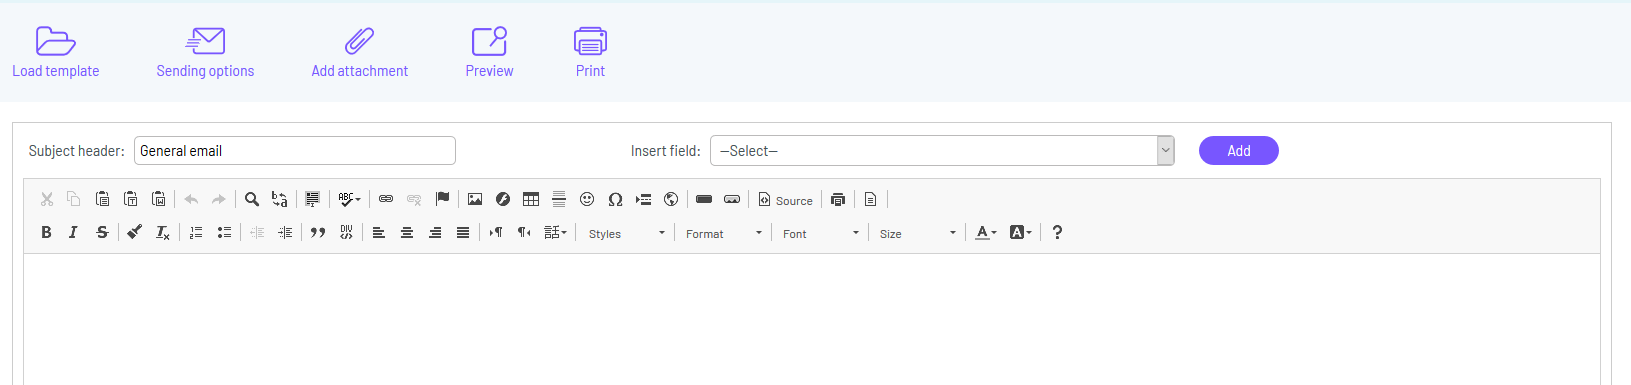Screen dimensions: 1631x385
Task: Open special character Omega picker
Action: point(615,199)
